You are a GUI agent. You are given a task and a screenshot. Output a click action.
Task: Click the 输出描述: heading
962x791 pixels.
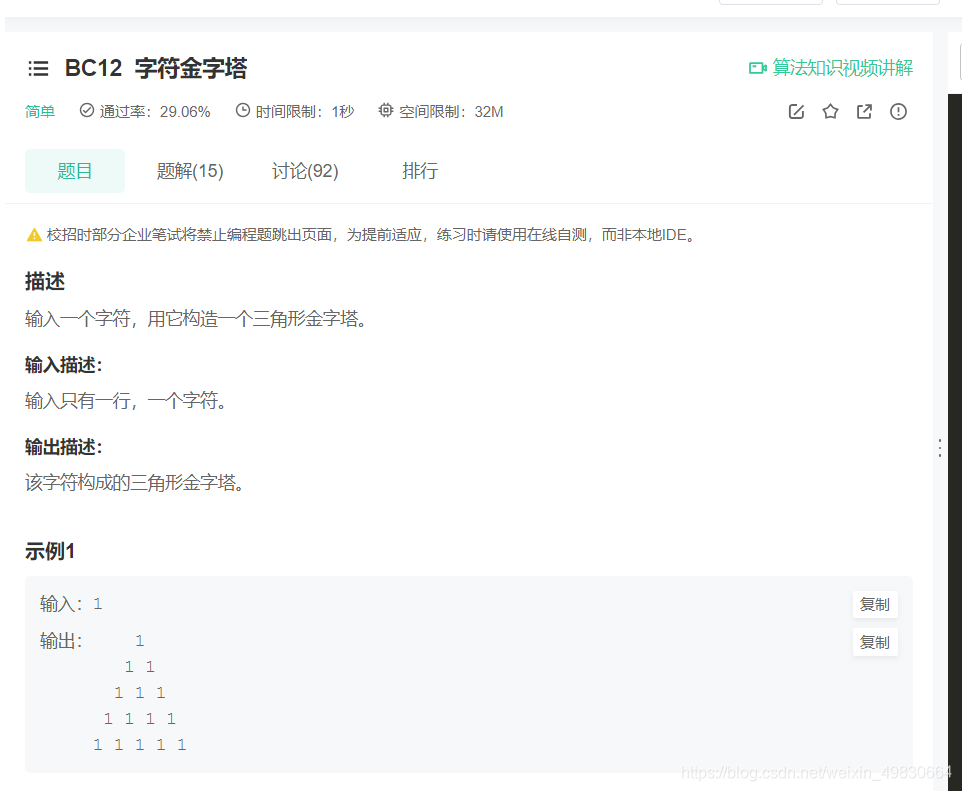pyautogui.click(x=63, y=447)
